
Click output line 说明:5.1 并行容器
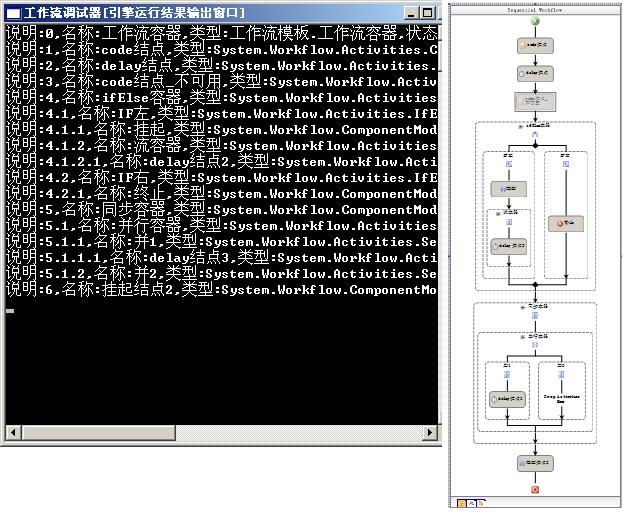coord(222,226)
